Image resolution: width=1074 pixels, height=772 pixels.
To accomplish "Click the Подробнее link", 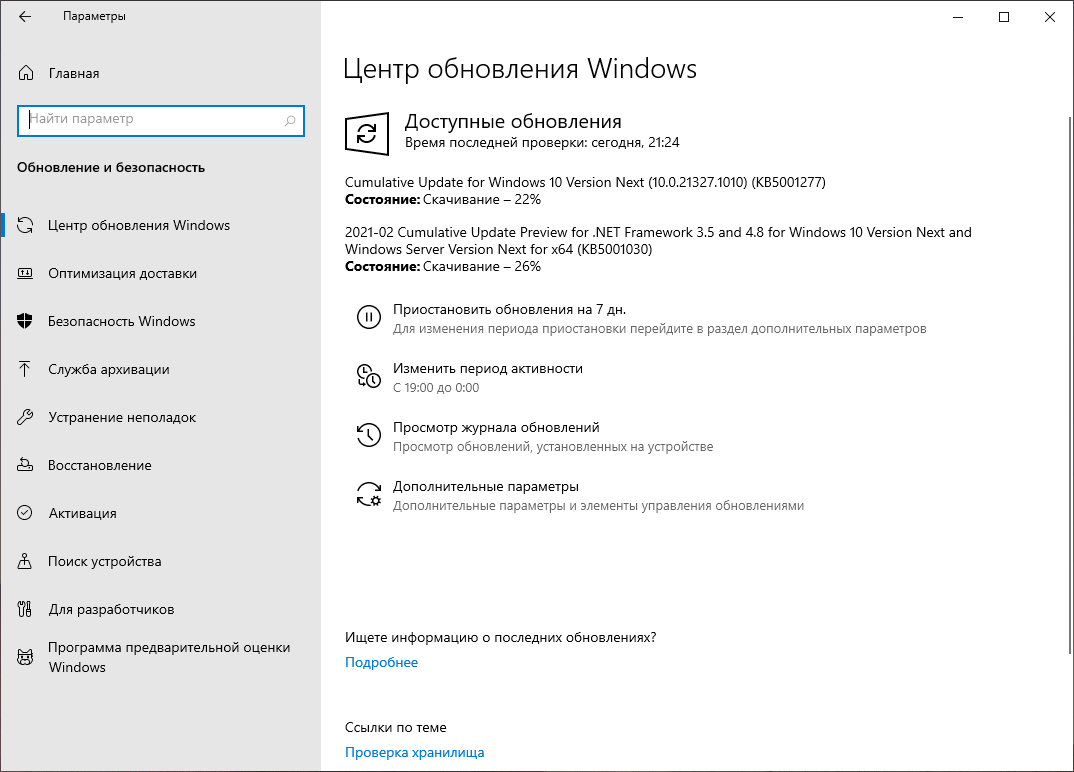I will (381, 662).
